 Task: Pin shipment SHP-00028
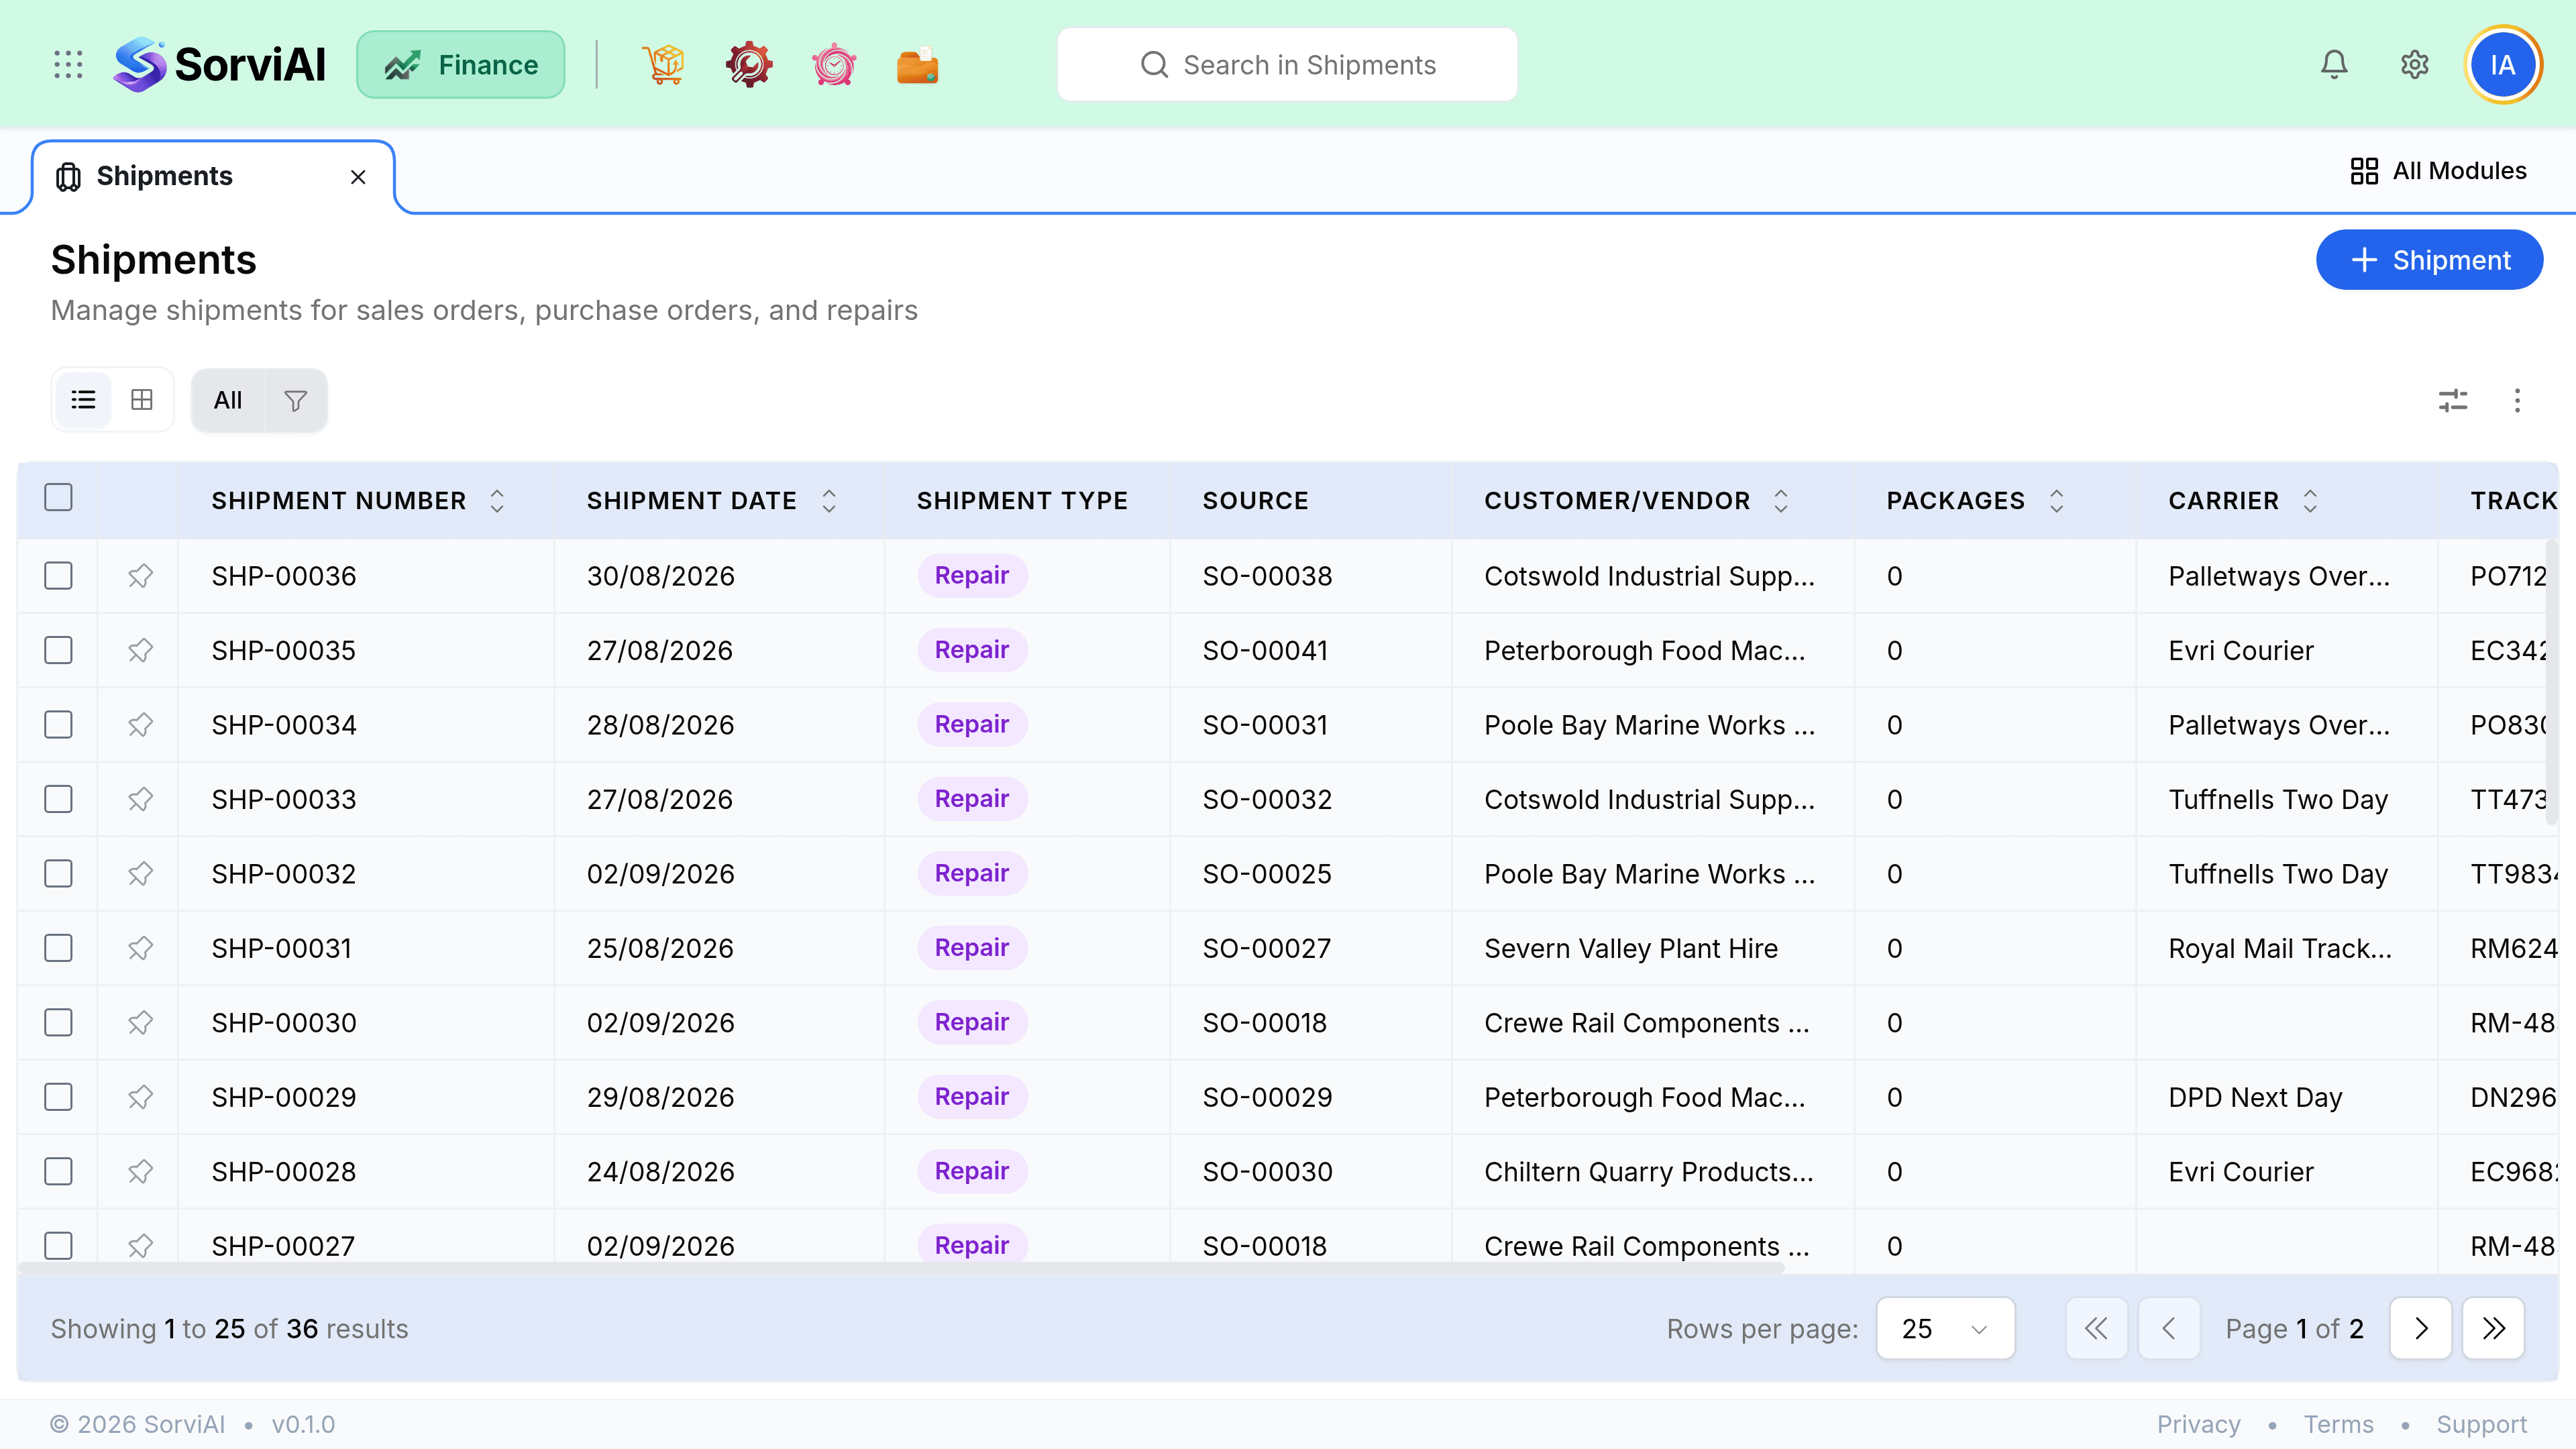[140, 1172]
